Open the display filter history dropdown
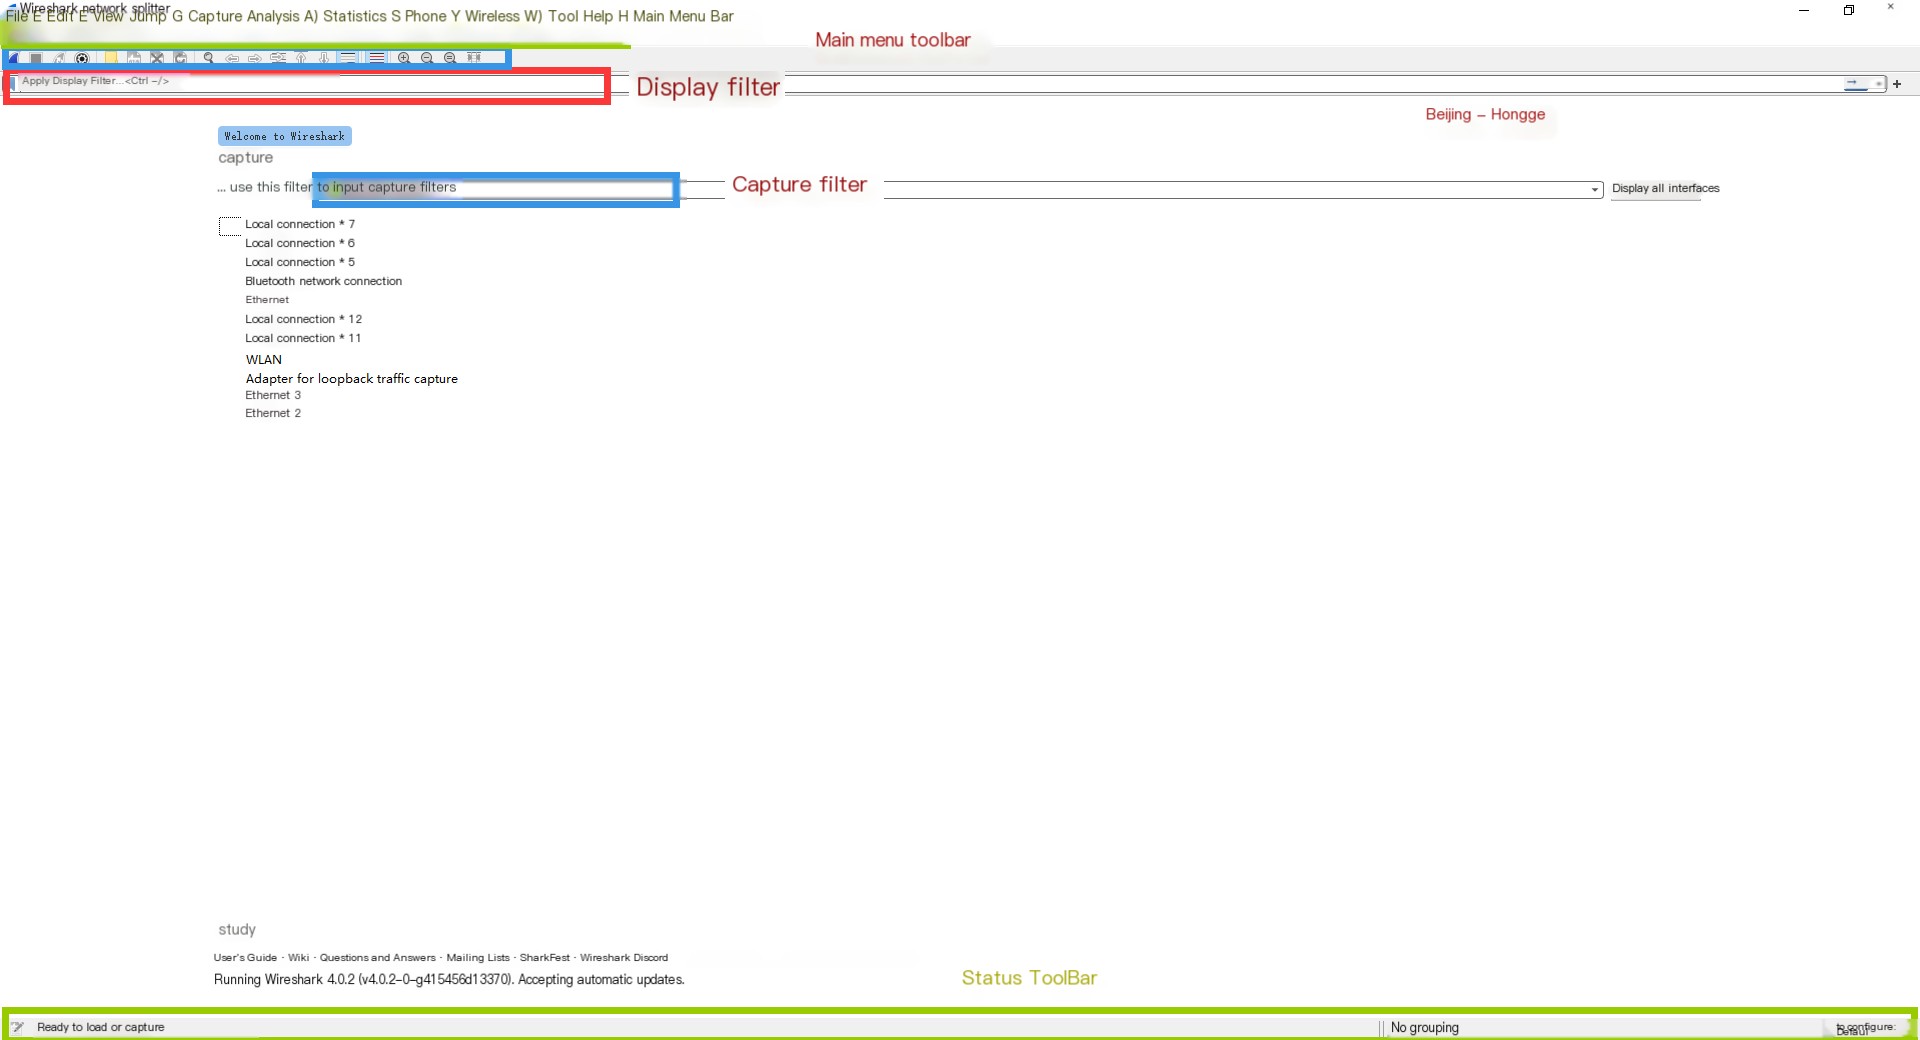Screen dimensions: 1920x1040 (x=1878, y=84)
